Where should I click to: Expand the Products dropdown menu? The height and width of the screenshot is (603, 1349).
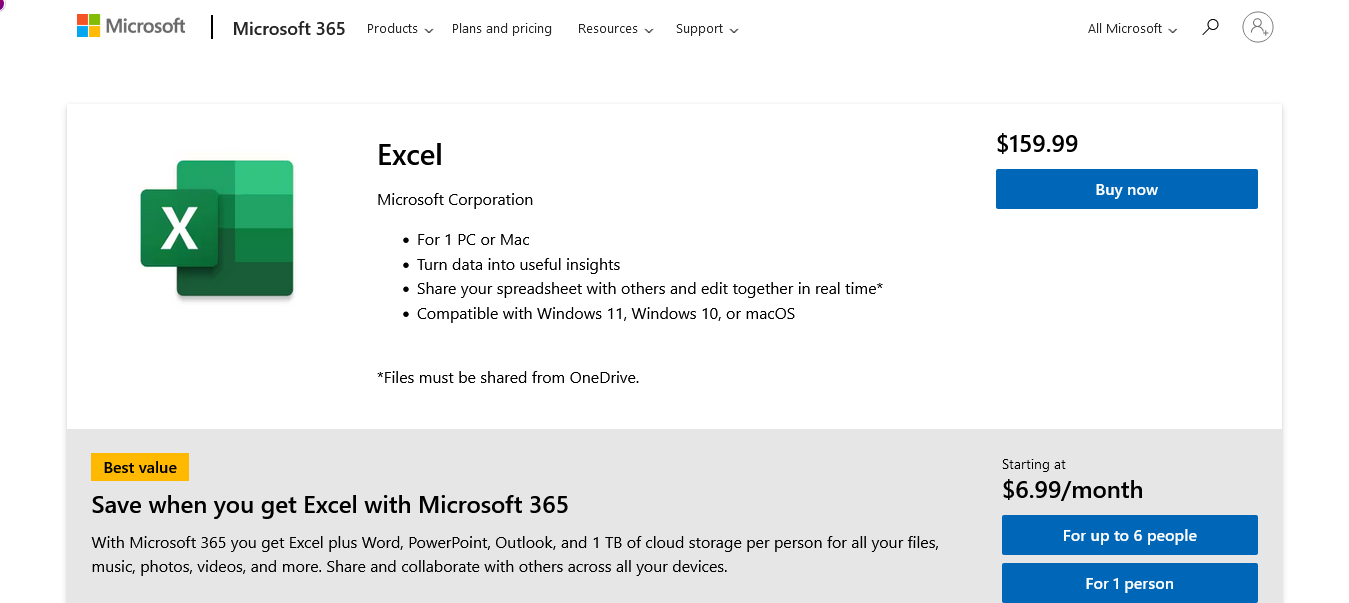click(399, 29)
